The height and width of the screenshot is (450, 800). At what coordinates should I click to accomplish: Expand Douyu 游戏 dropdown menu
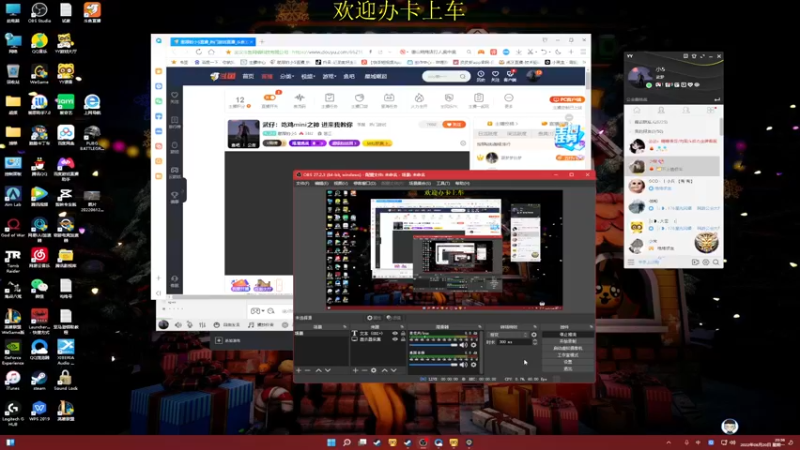pos(329,76)
